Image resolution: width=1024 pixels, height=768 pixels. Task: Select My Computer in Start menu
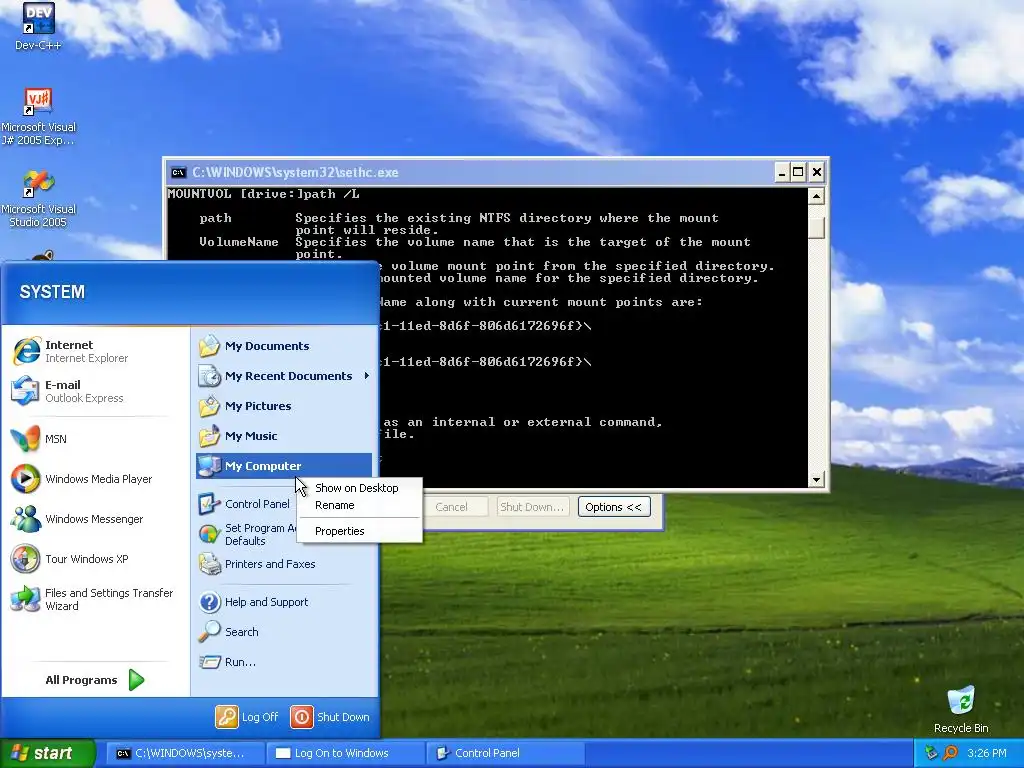(x=283, y=466)
